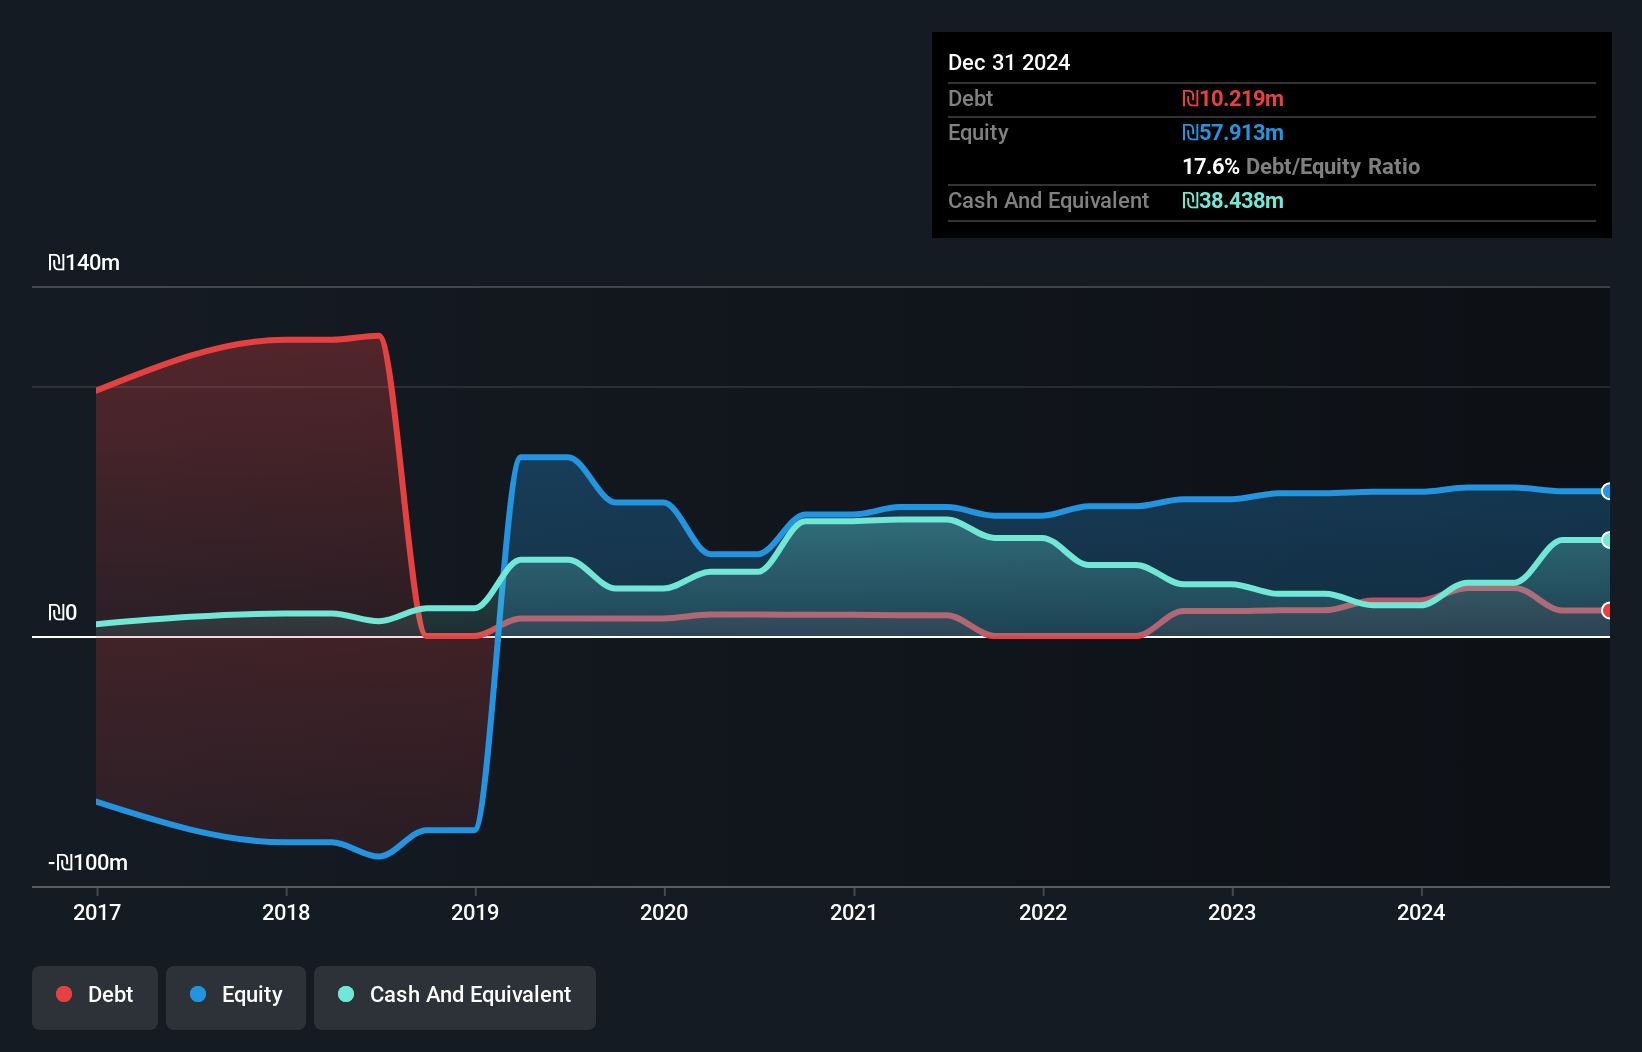The width and height of the screenshot is (1642, 1052).
Task: Click the ₪57.913m equity value in tooltip
Action: pos(1233,132)
